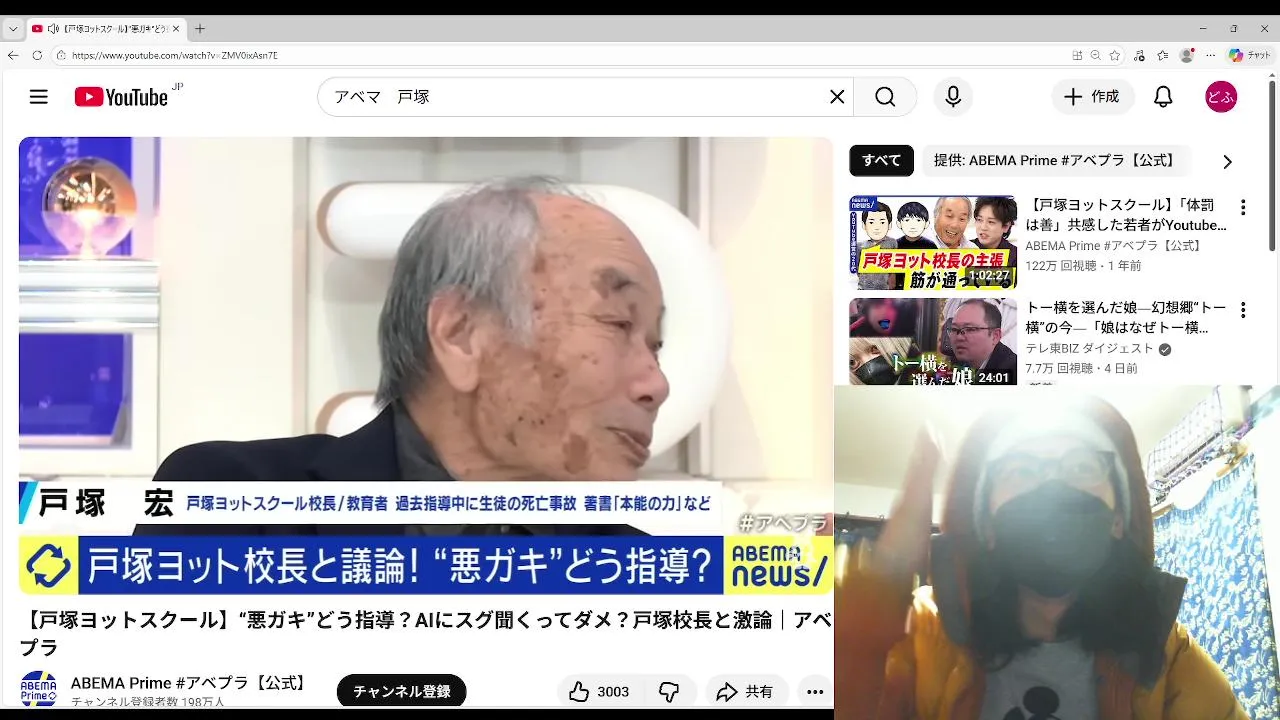Add page to favorites with the star
1280x720 pixels.
[1115, 55]
